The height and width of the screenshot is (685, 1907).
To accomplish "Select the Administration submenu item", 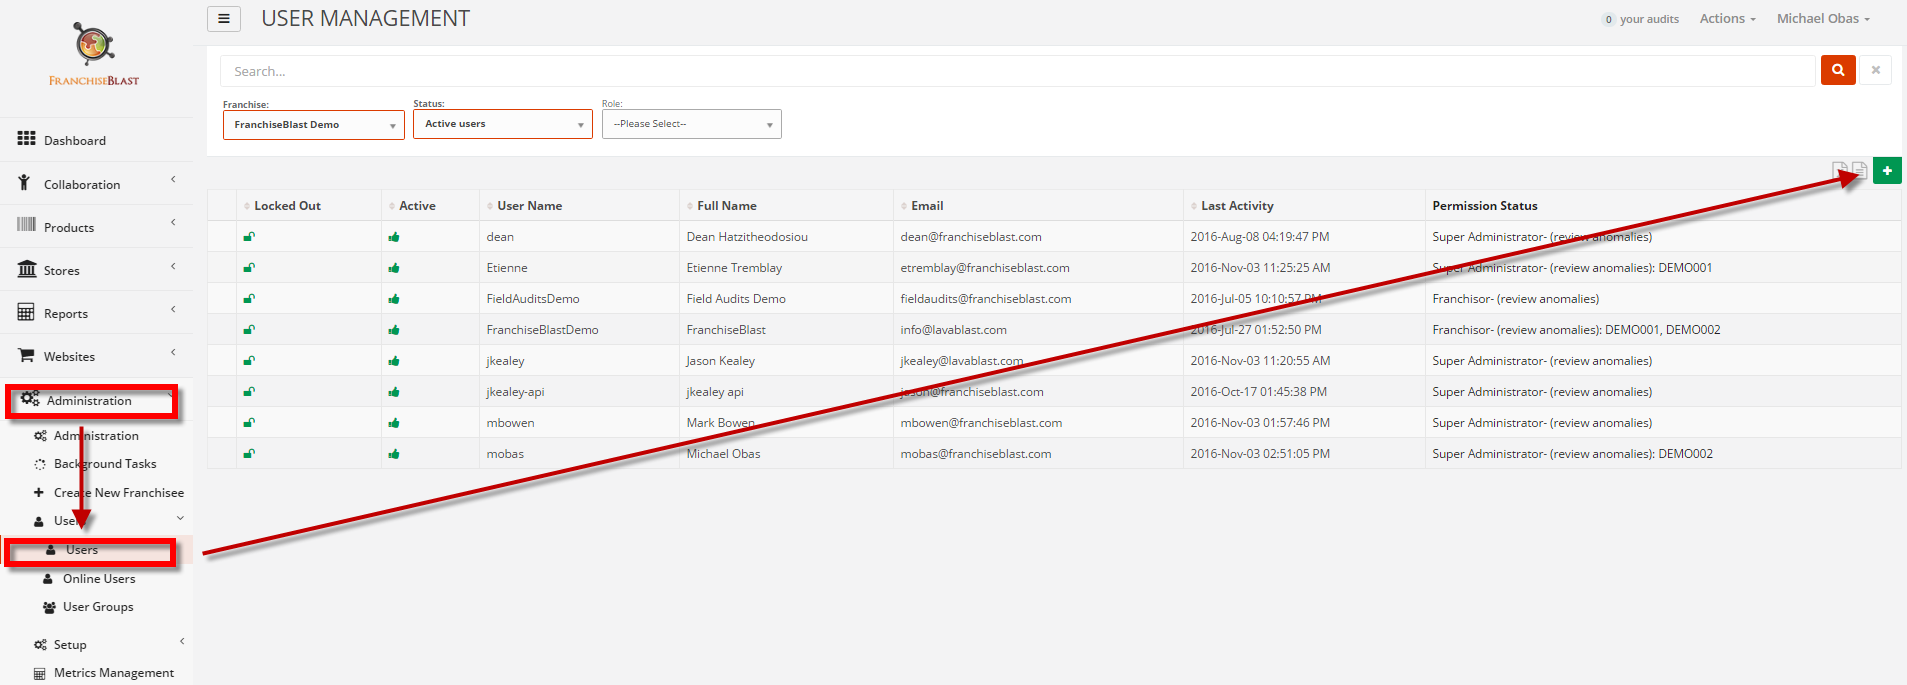I will click(96, 436).
